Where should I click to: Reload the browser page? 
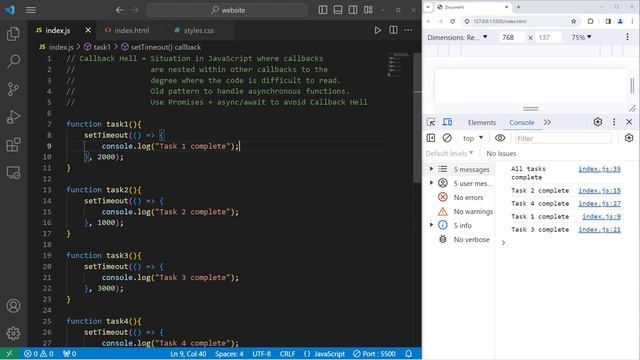point(453,21)
